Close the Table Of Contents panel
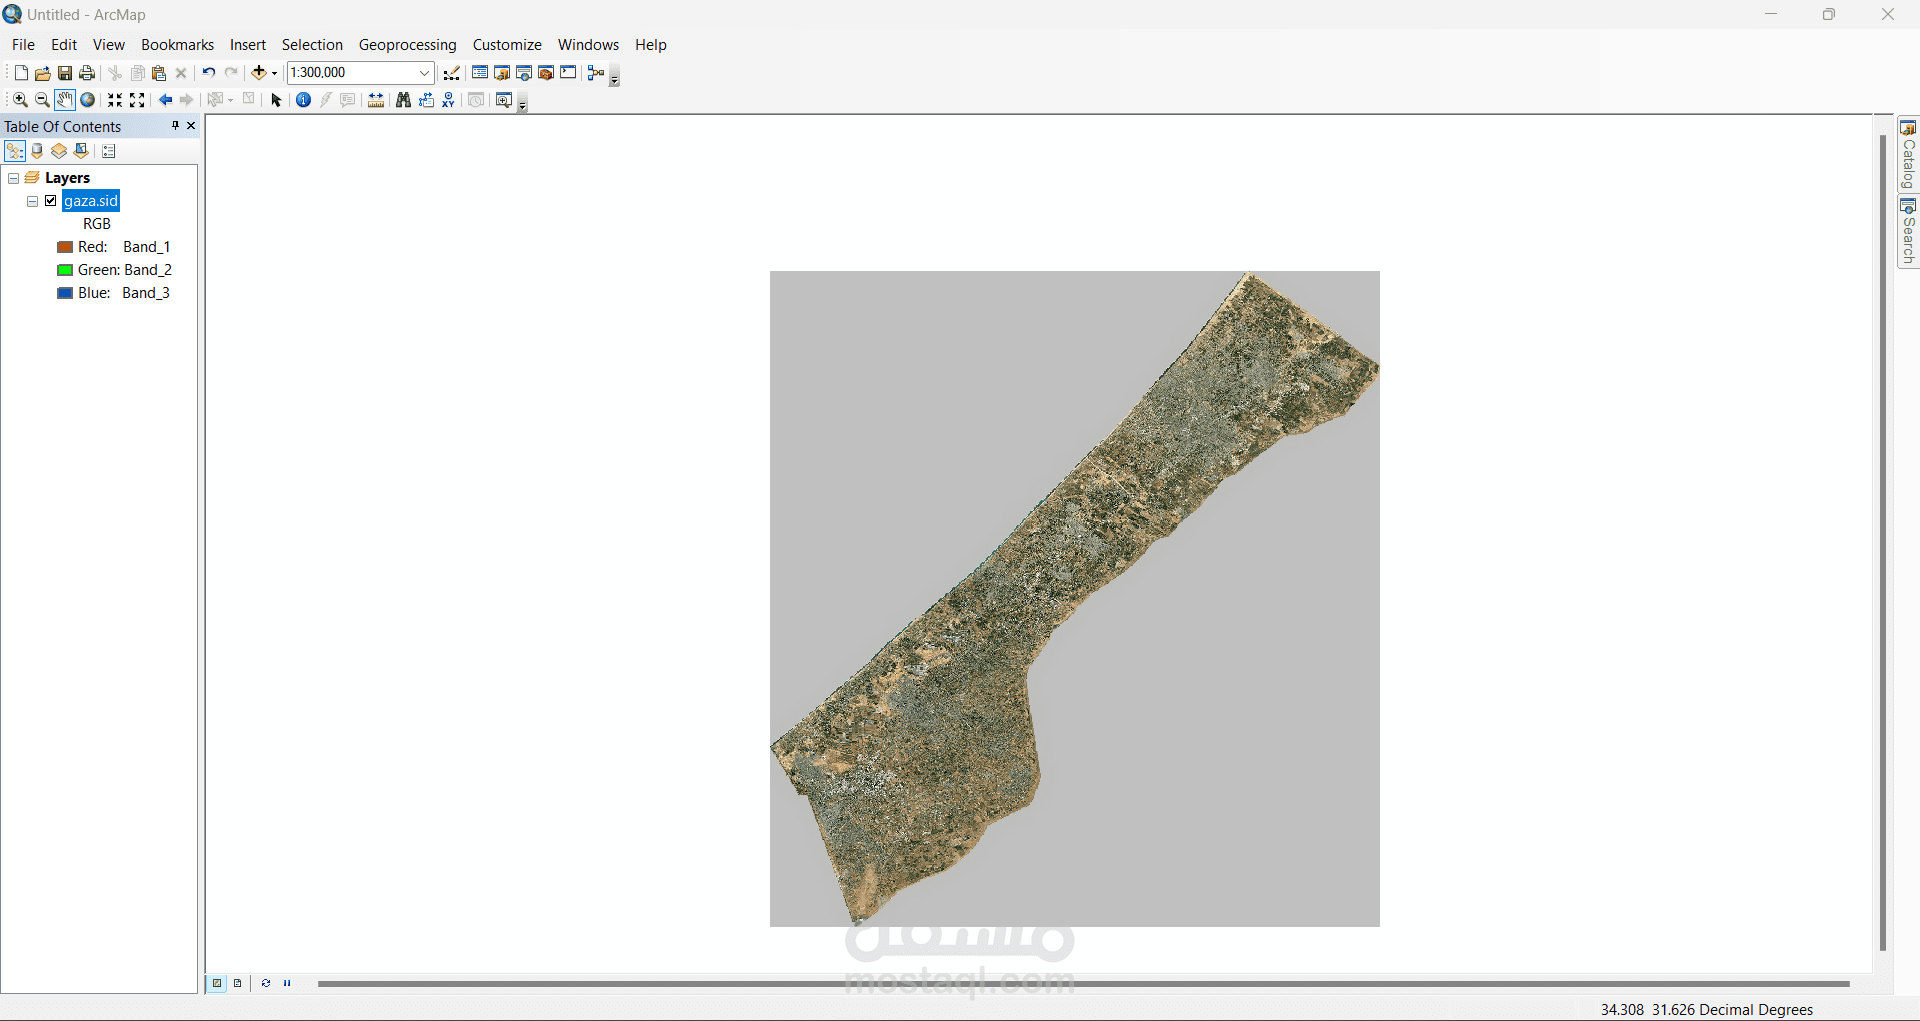Image resolution: width=1920 pixels, height=1021 pixels. [191, 126]
